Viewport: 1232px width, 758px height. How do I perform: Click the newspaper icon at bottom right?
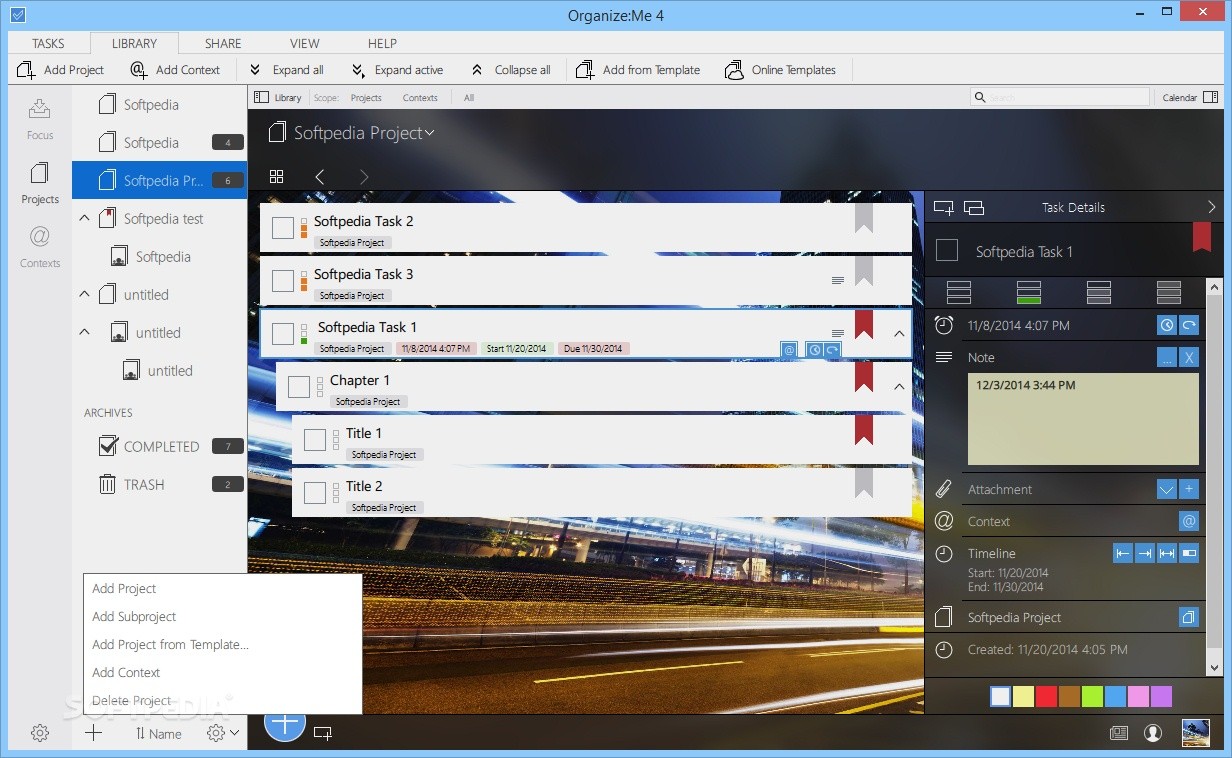point(1119,733)
